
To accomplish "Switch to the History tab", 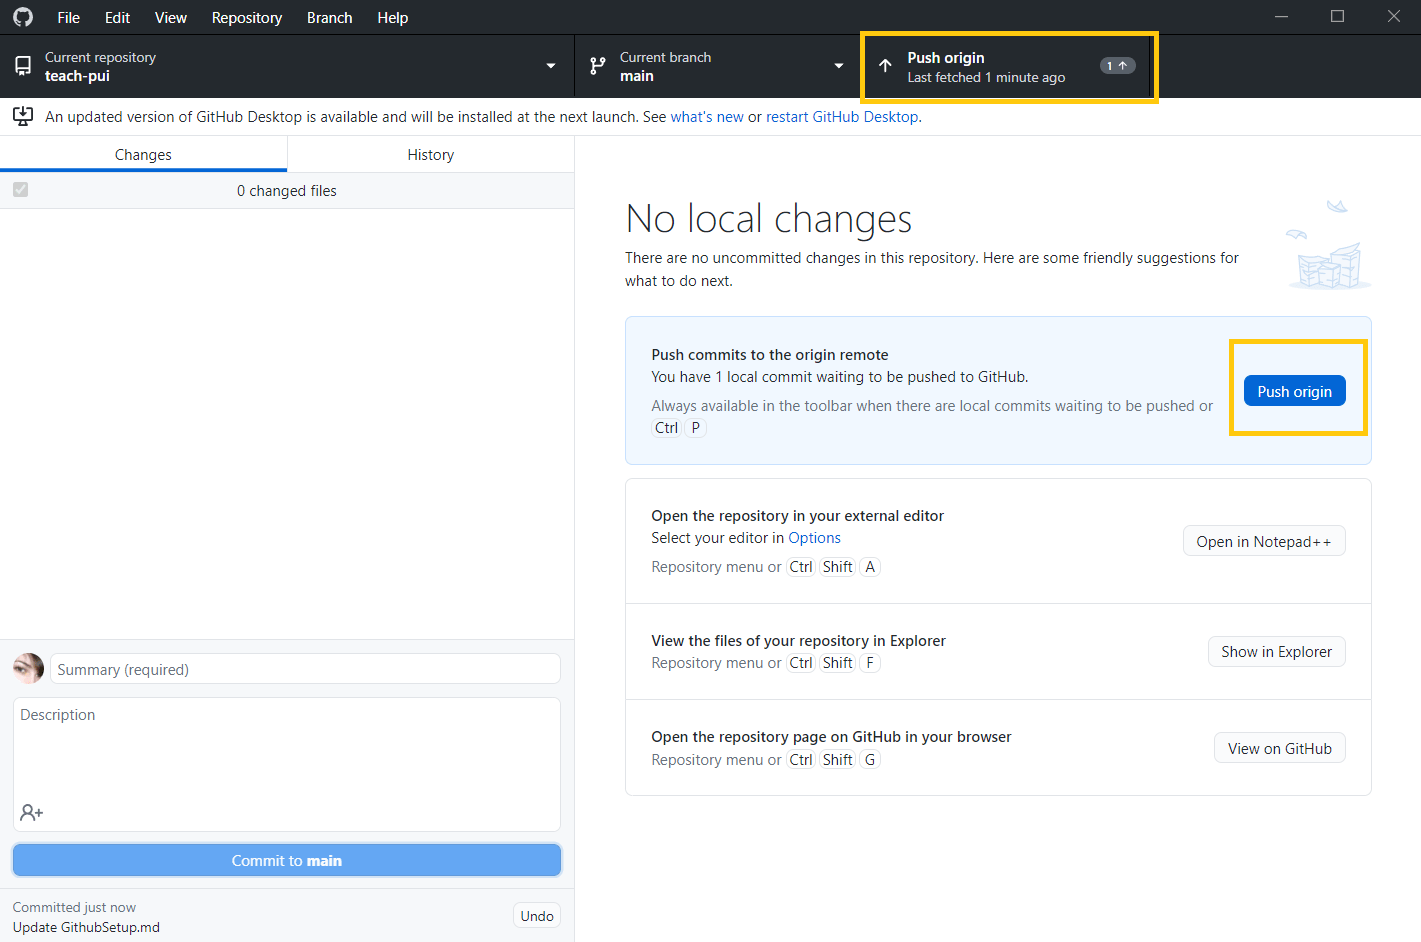I will (431, 154).
